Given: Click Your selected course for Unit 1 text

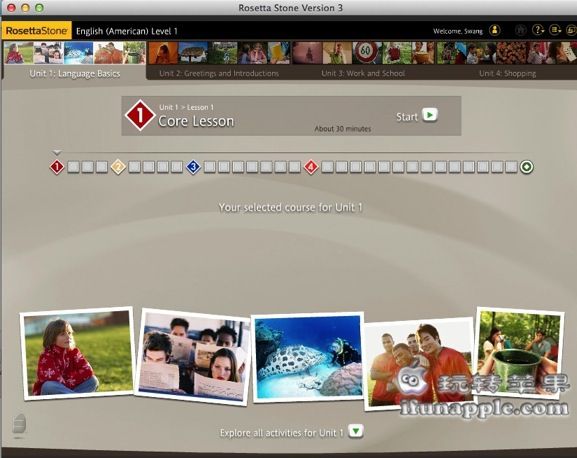Looking at the screenshot, I should coord(290,207).
